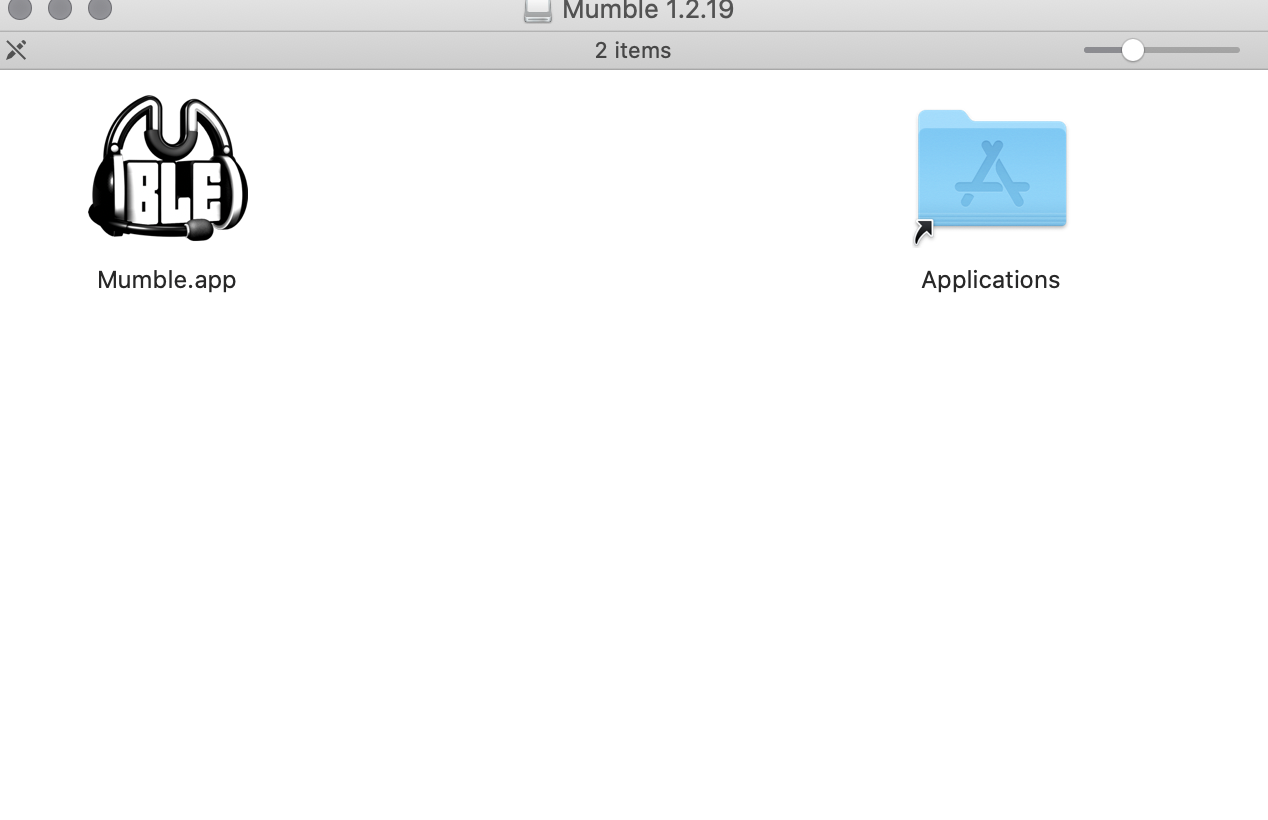
Task: Zoom the Mumble 1.2.19 window
Action: pos(100,8)
